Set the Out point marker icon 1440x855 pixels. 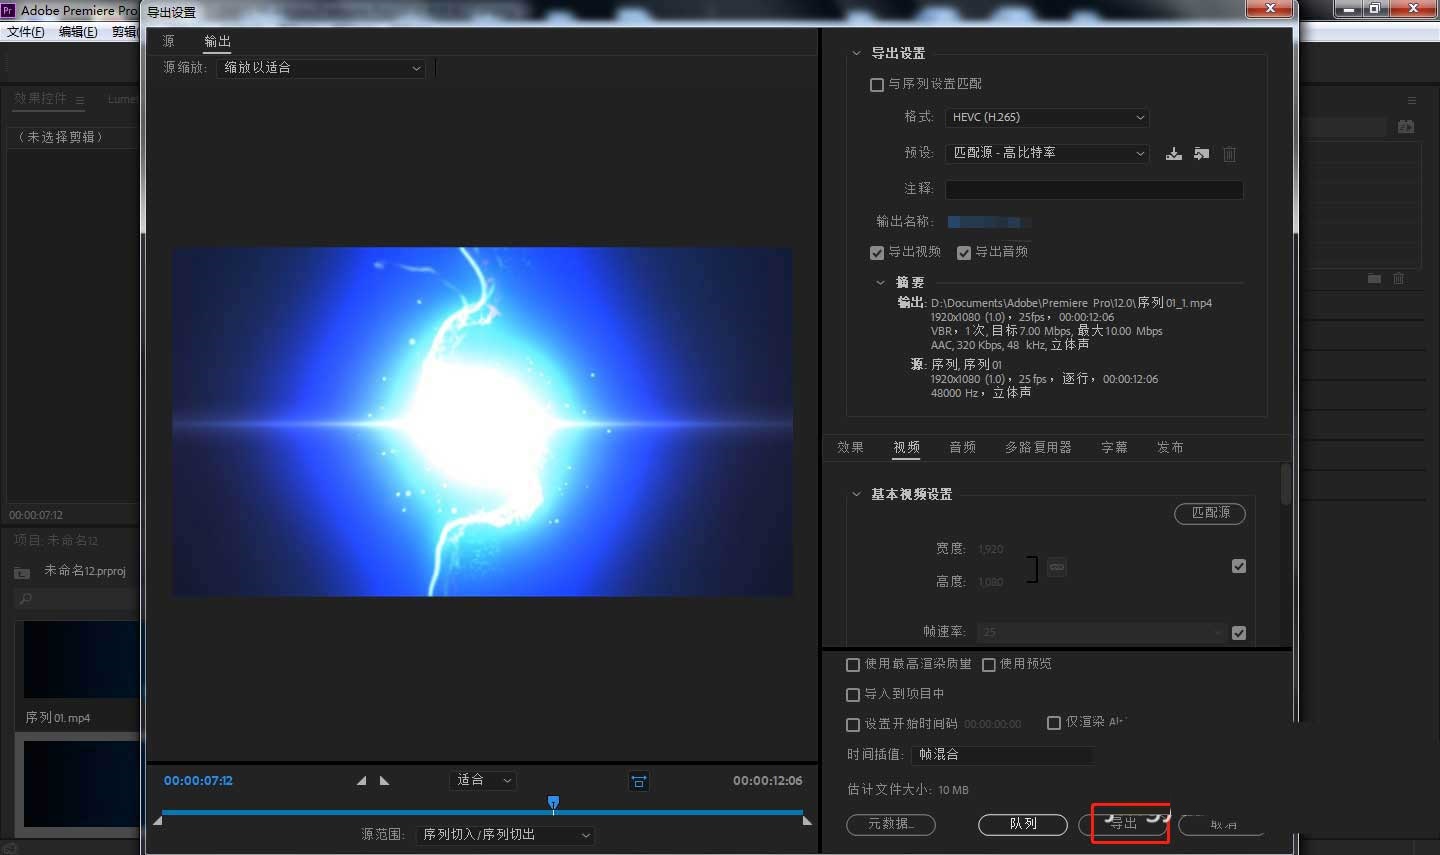point(385,781)
